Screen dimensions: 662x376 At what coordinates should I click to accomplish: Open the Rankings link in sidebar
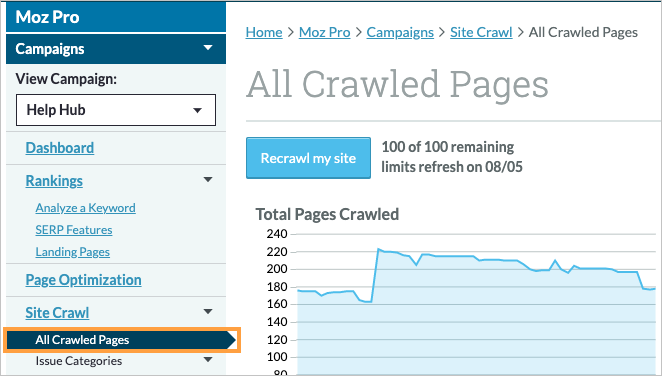tap(54, 181)
